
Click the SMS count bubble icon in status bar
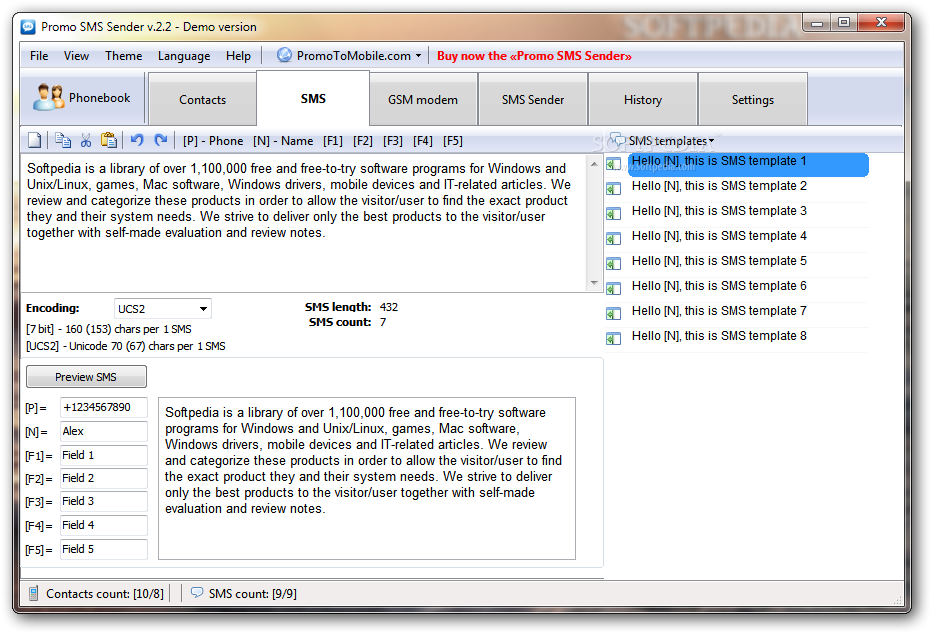[197, 592]
